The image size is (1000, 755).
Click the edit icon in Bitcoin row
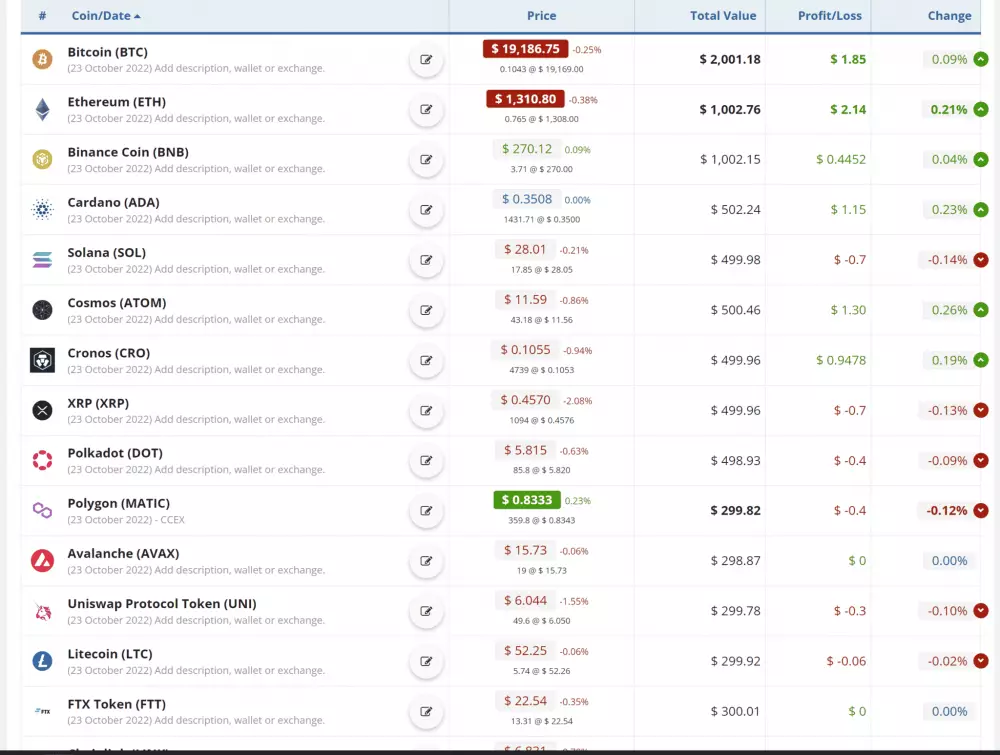point(426,60)
